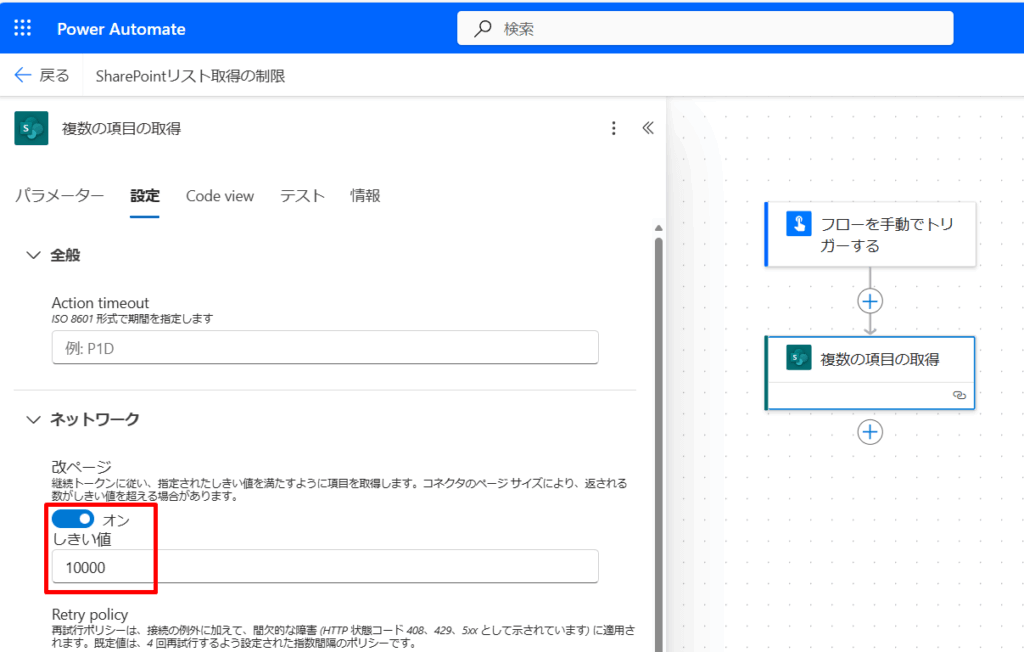Click the SharePoint icon on the canvas action card
This screenshot has height=652, width=1024.
tap(799, 357)
